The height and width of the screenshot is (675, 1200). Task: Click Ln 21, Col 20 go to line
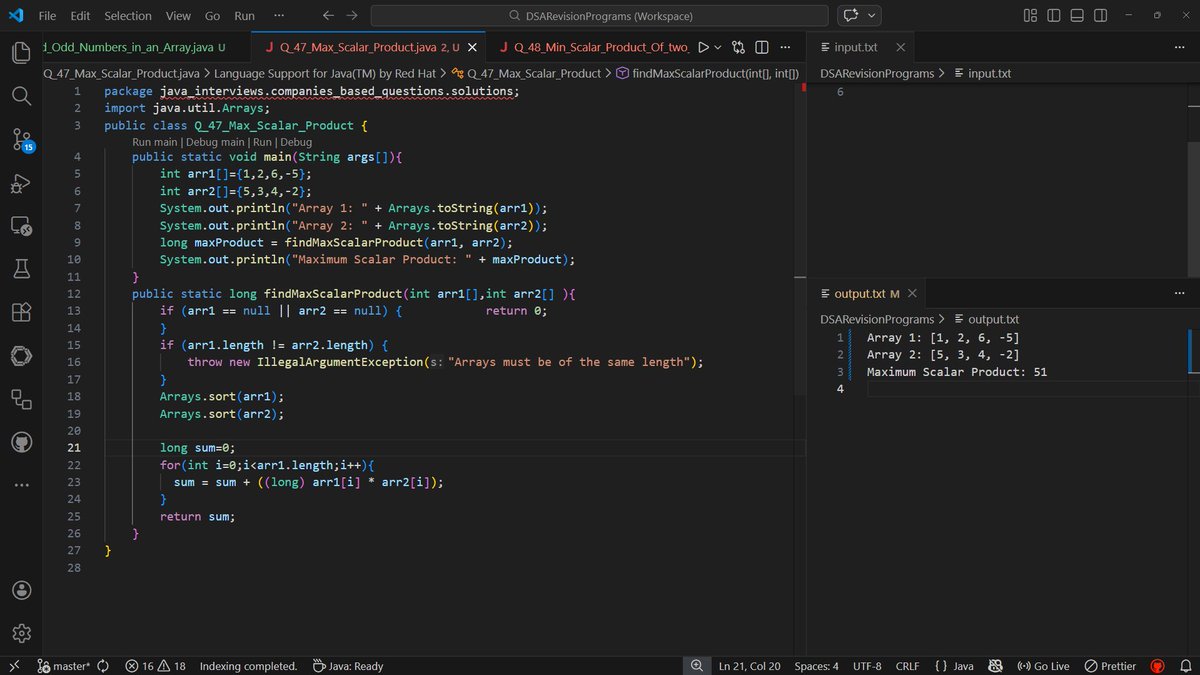tap(749, 666)
